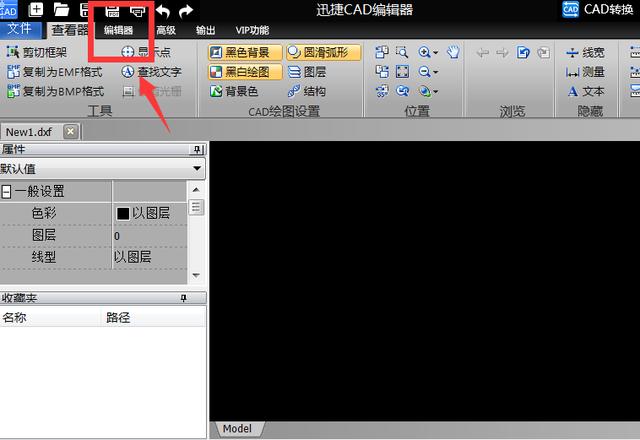This screenshot has height=440, width=640.
Task: Open the 背景色 color picker
Action: pos(234,91)
